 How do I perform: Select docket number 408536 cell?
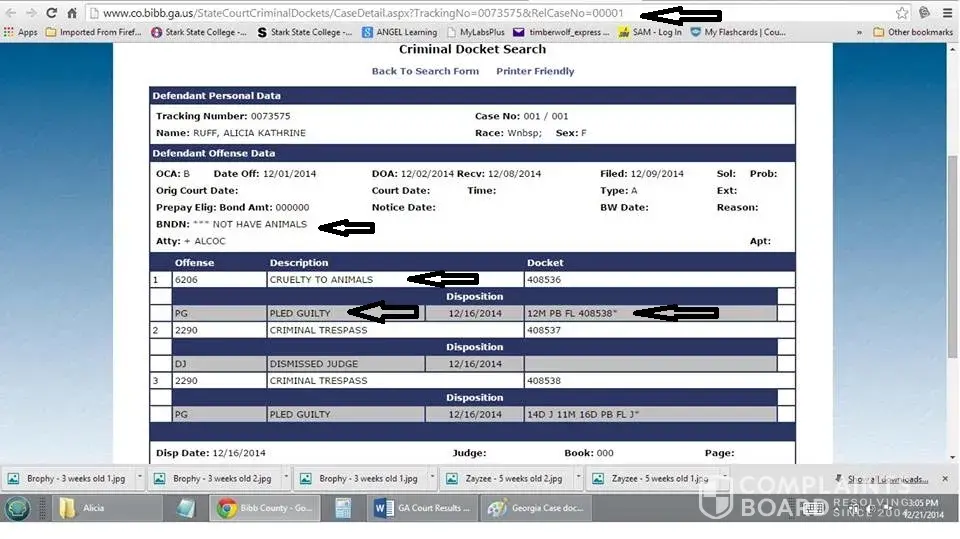(x=659, y=279)
